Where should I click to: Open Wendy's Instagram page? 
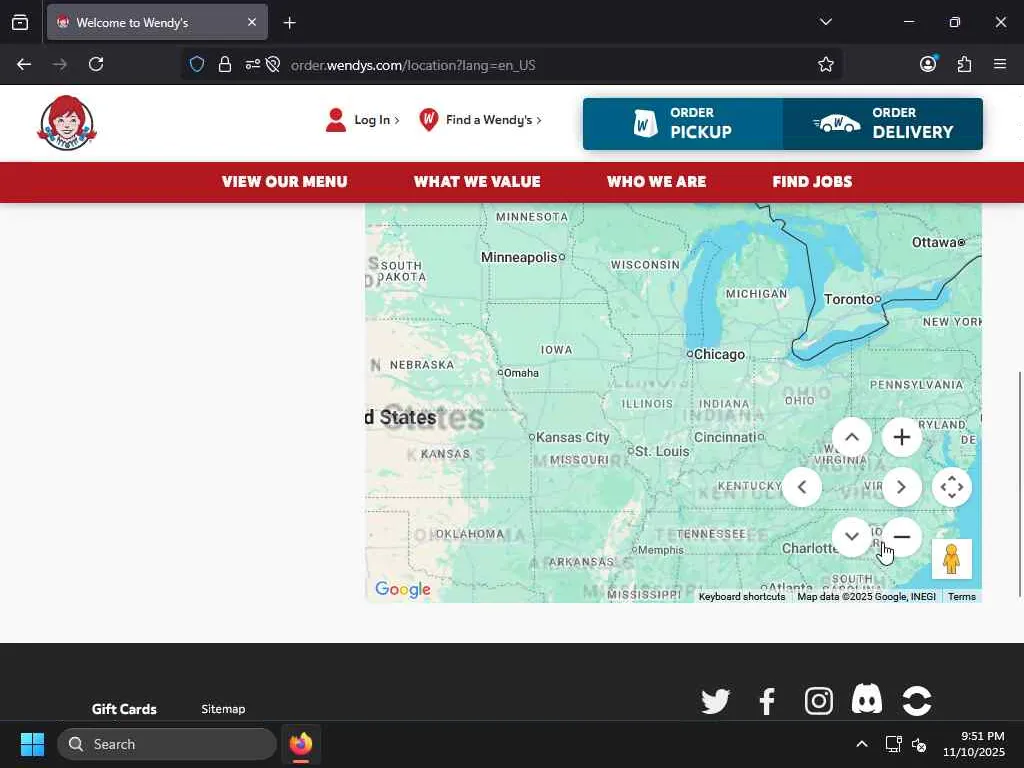[x=818, y=701]
